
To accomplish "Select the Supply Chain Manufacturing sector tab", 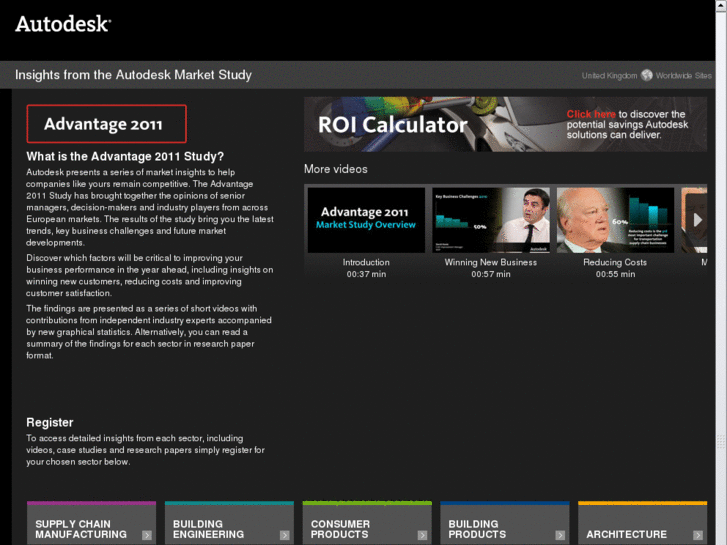I will 91,523.
